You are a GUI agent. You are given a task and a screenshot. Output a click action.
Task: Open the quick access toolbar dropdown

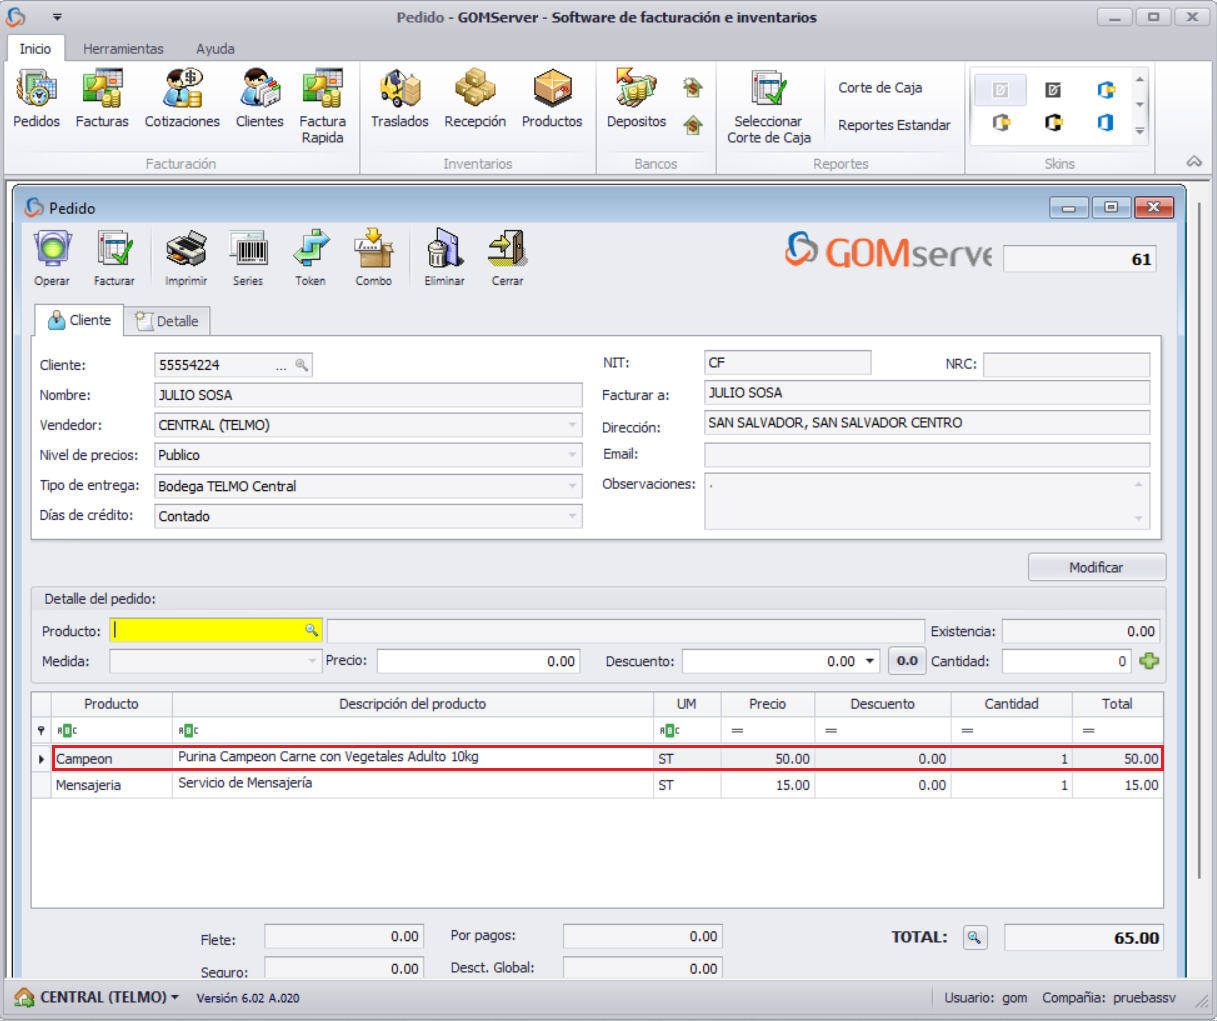point(57,17)
